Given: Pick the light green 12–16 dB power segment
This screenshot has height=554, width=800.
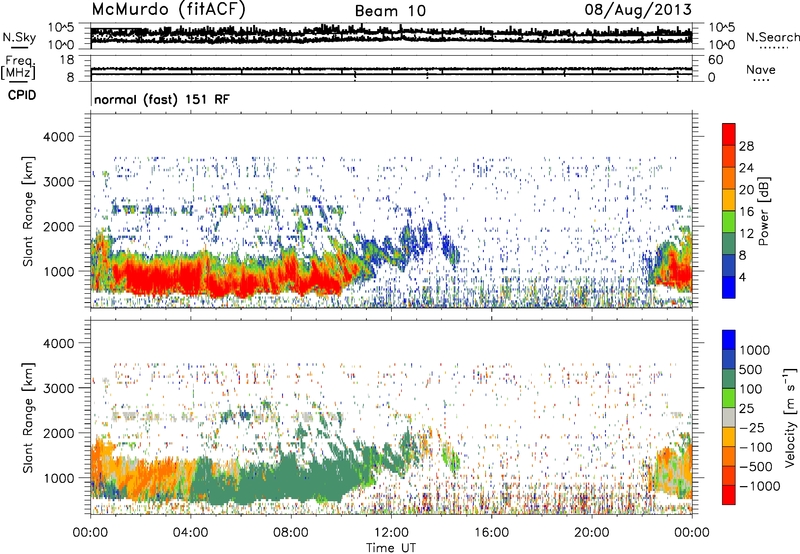Looking at the screenshot, I should (x=729, y=222).
